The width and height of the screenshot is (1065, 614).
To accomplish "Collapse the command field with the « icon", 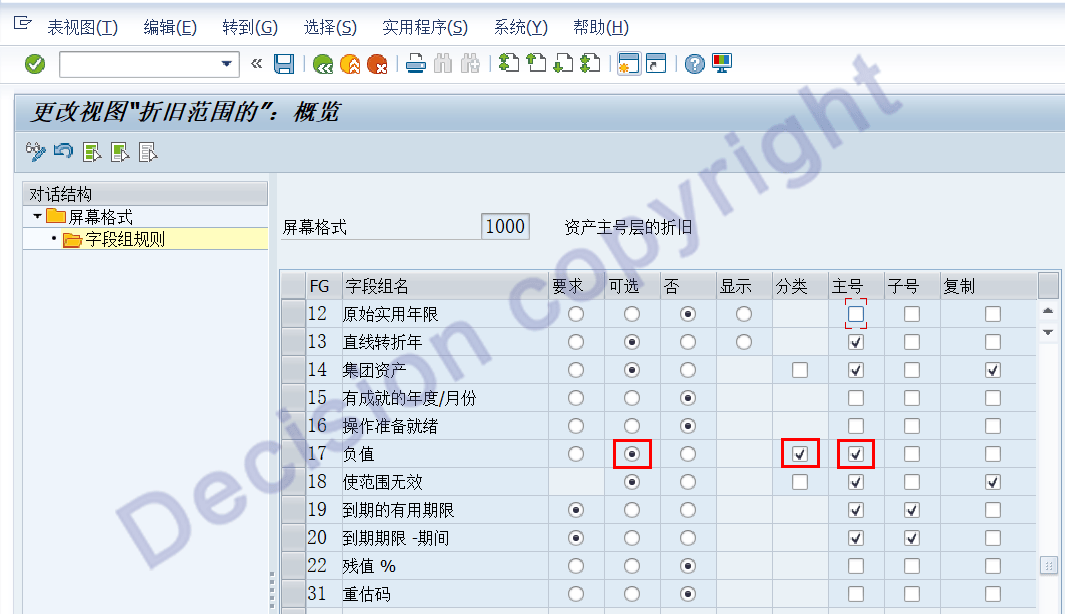I will 256,64.
